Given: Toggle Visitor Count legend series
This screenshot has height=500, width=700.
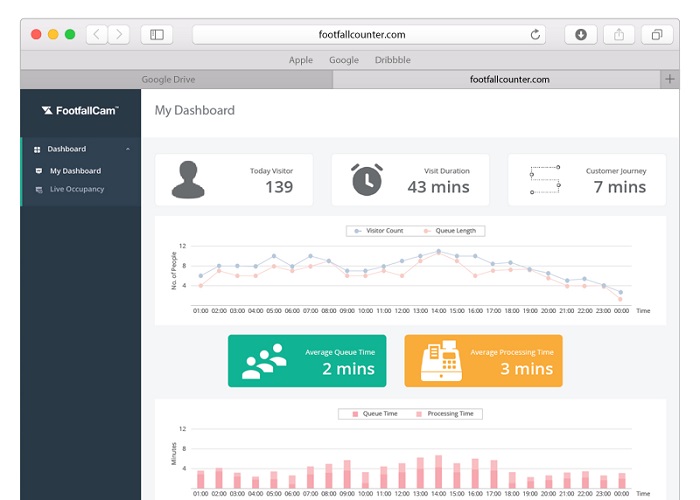Looking at the screenshot, I should 380,231.
